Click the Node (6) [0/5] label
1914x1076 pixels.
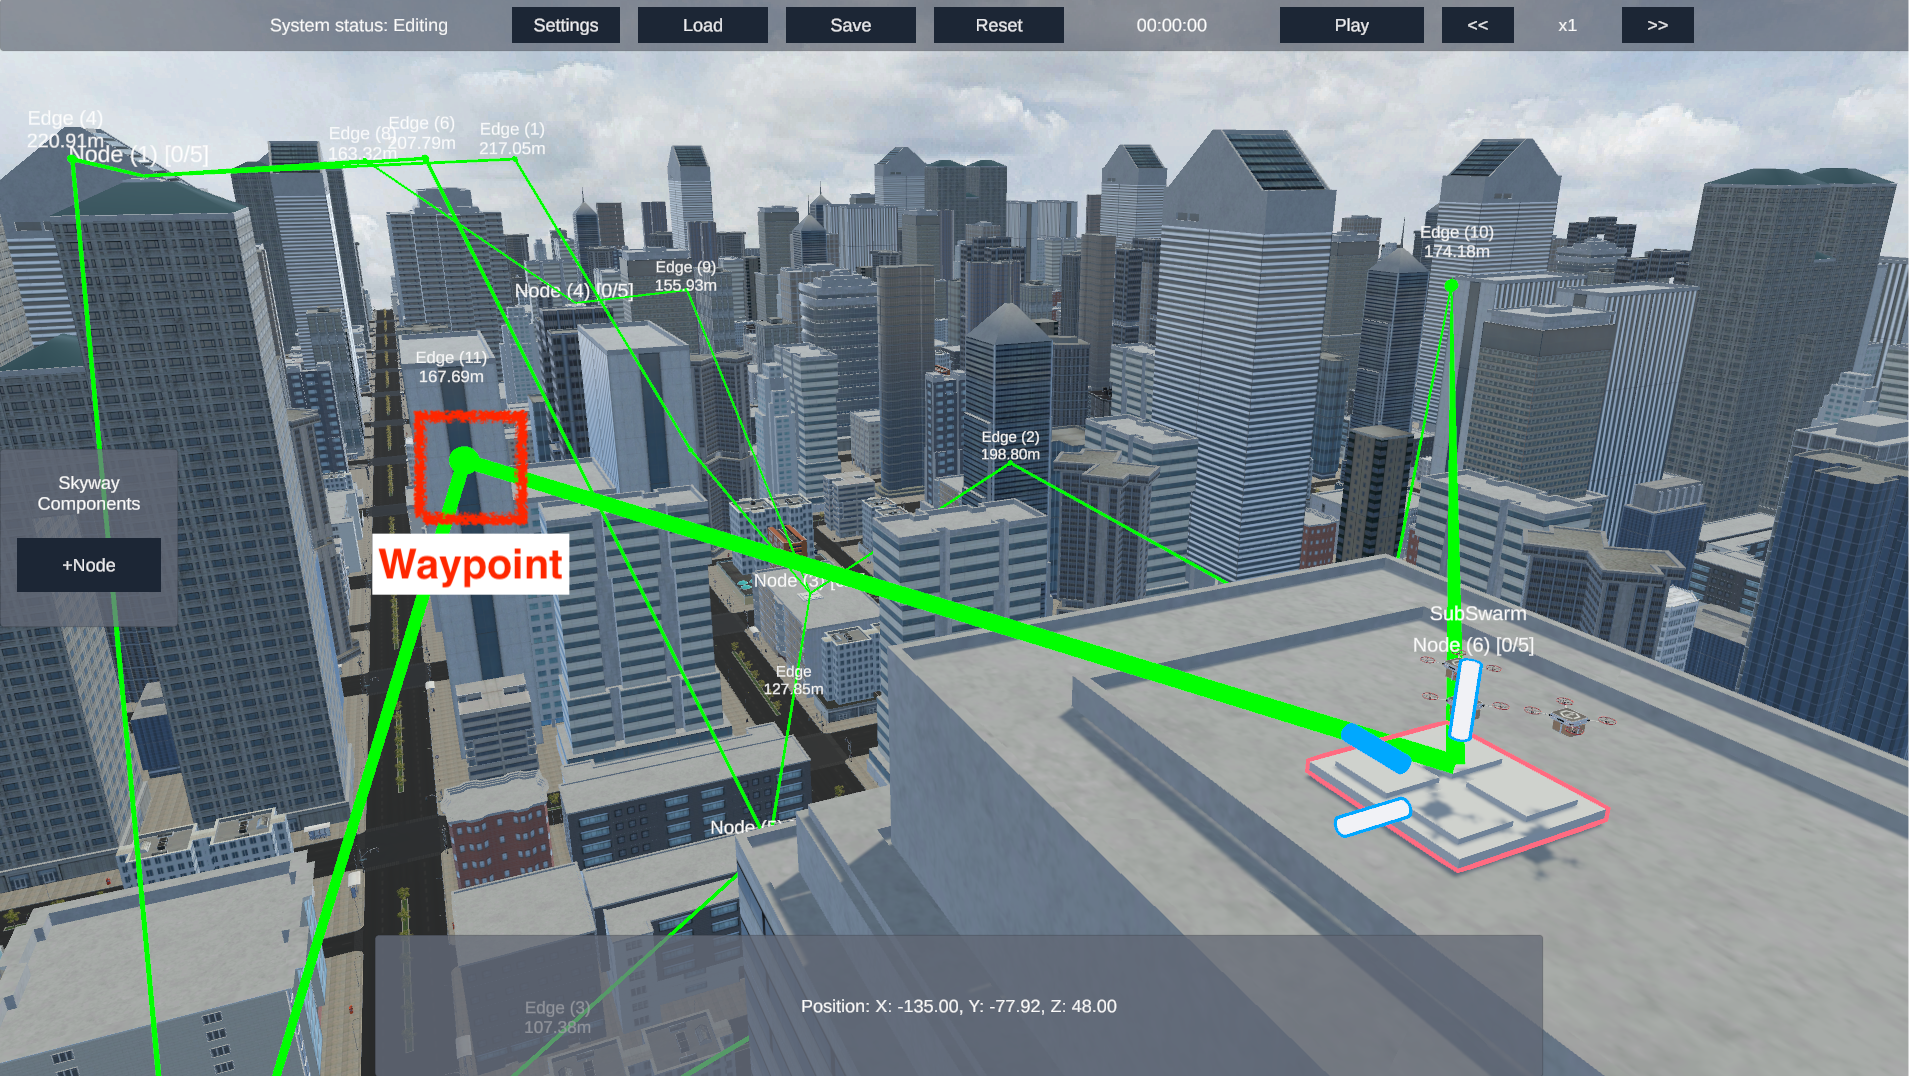pos(1473,645)
